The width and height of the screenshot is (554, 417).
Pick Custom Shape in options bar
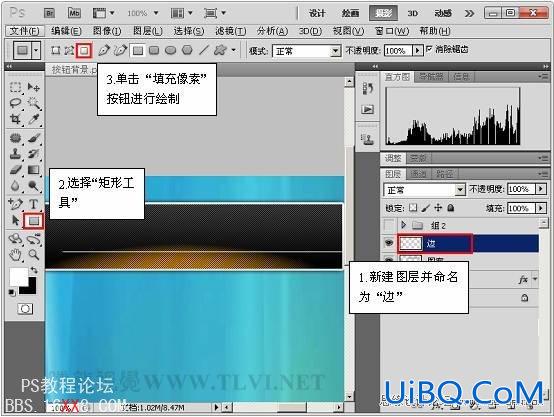(220, 51)
